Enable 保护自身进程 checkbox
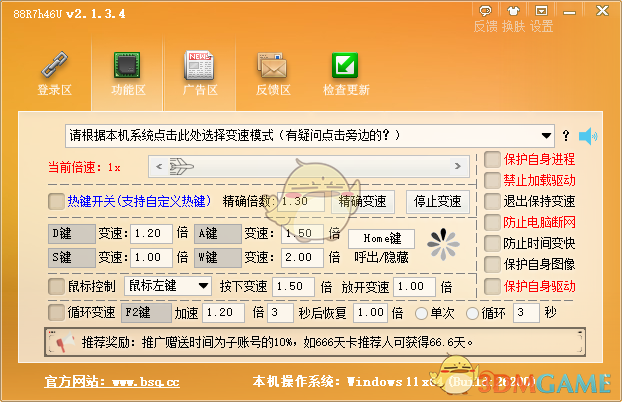This screenshot has height=402, width=622. pyautogui.click(x=492, y=159)
